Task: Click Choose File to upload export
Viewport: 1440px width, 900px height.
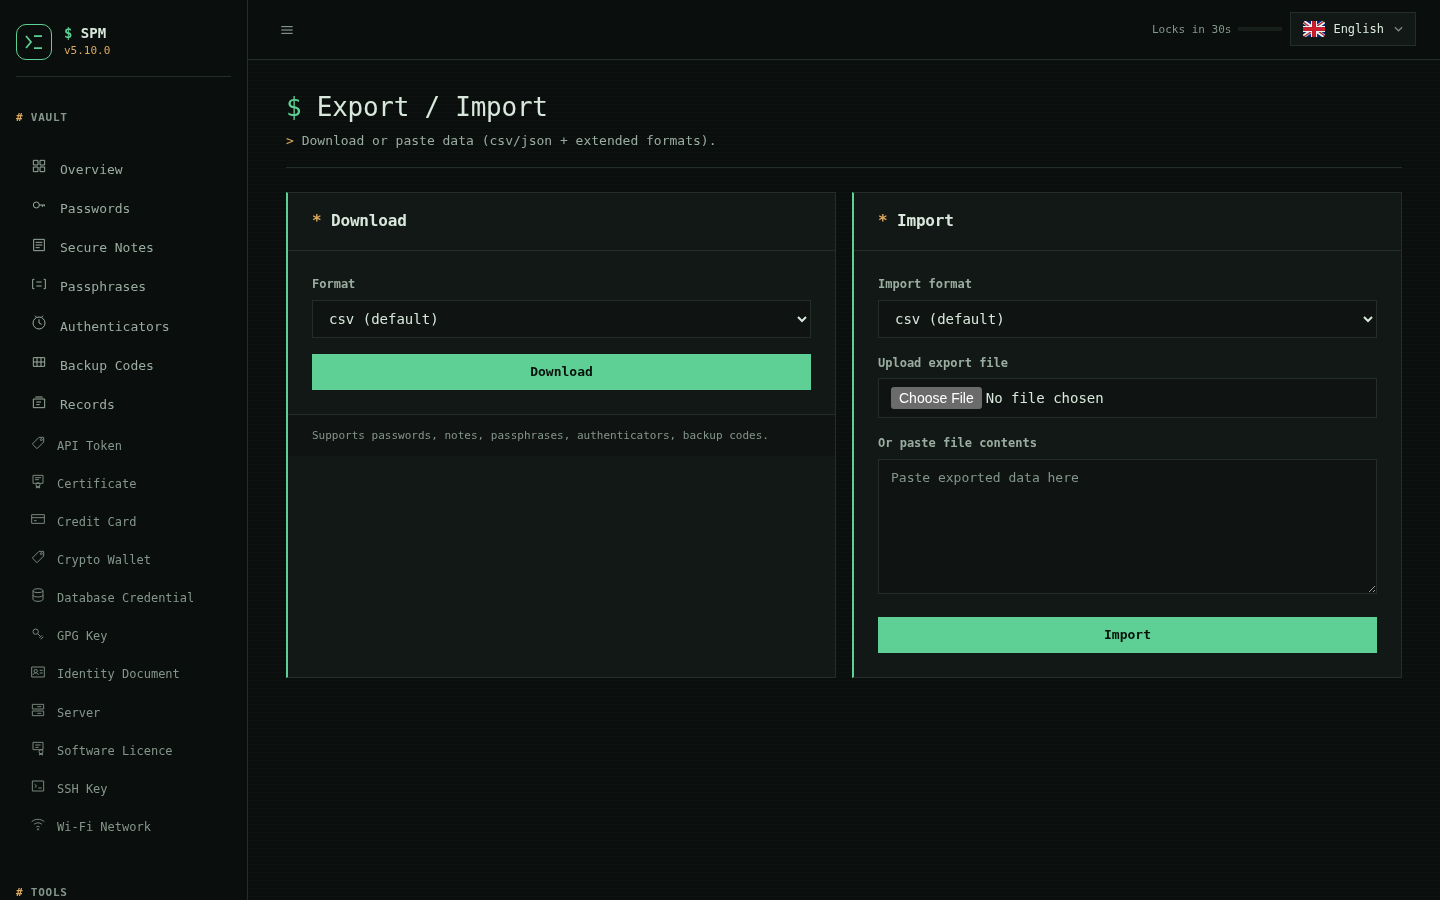Action: click(x=936, y=398)
